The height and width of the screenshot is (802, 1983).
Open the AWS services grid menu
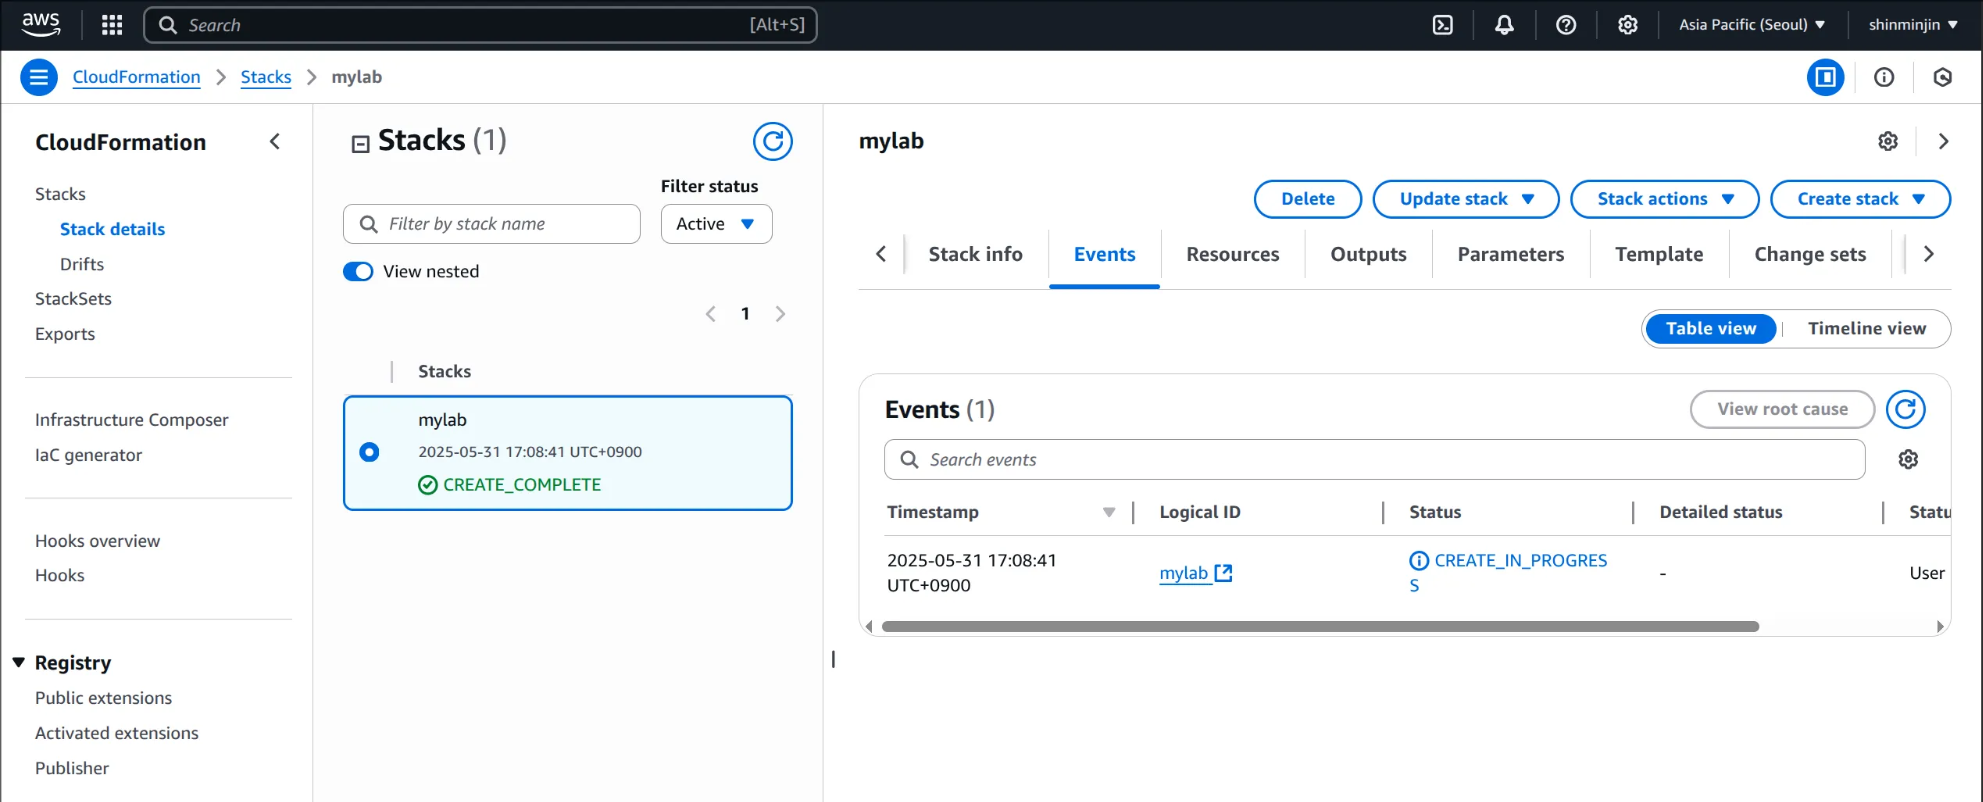click(x=112, y=25)
